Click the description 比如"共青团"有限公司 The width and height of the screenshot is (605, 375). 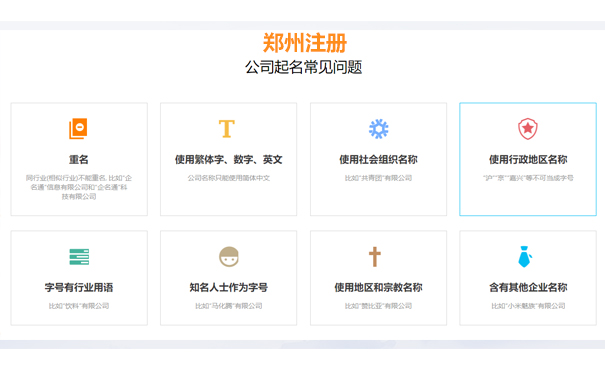point(379,178)
